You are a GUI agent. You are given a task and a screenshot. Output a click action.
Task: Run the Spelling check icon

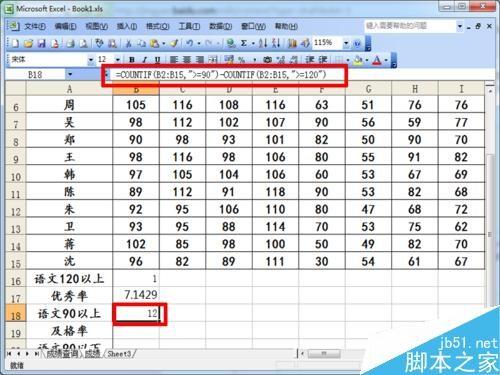[x=100, y=43]
